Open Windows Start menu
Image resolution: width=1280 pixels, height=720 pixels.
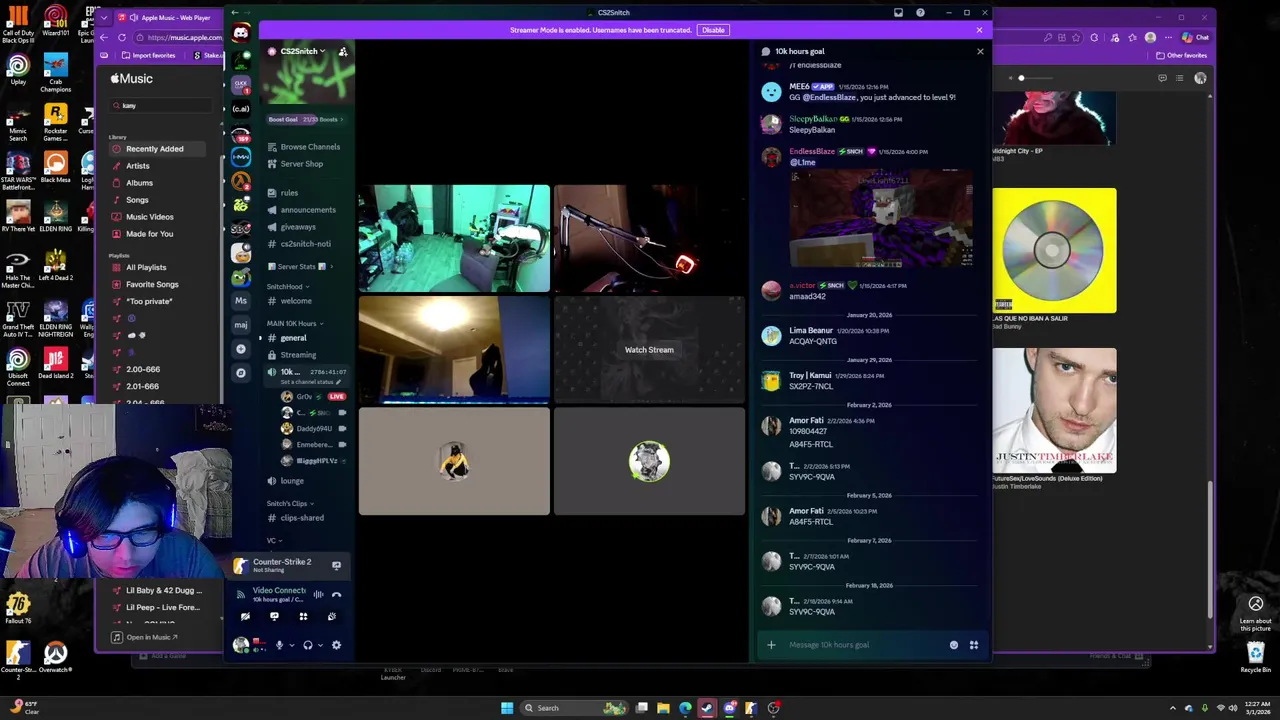507,708
